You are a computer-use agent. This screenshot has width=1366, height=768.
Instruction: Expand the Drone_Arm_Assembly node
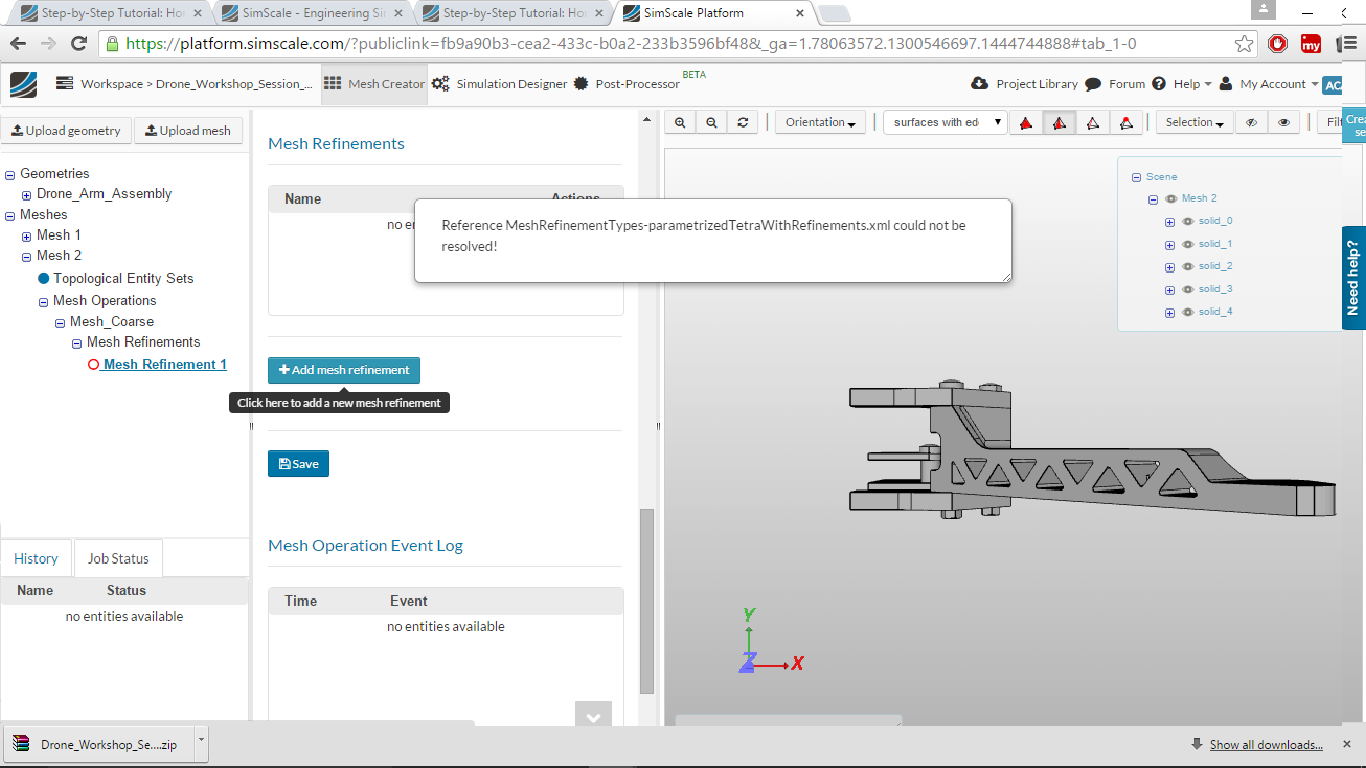pyautogui.click(x=27, y=194)
